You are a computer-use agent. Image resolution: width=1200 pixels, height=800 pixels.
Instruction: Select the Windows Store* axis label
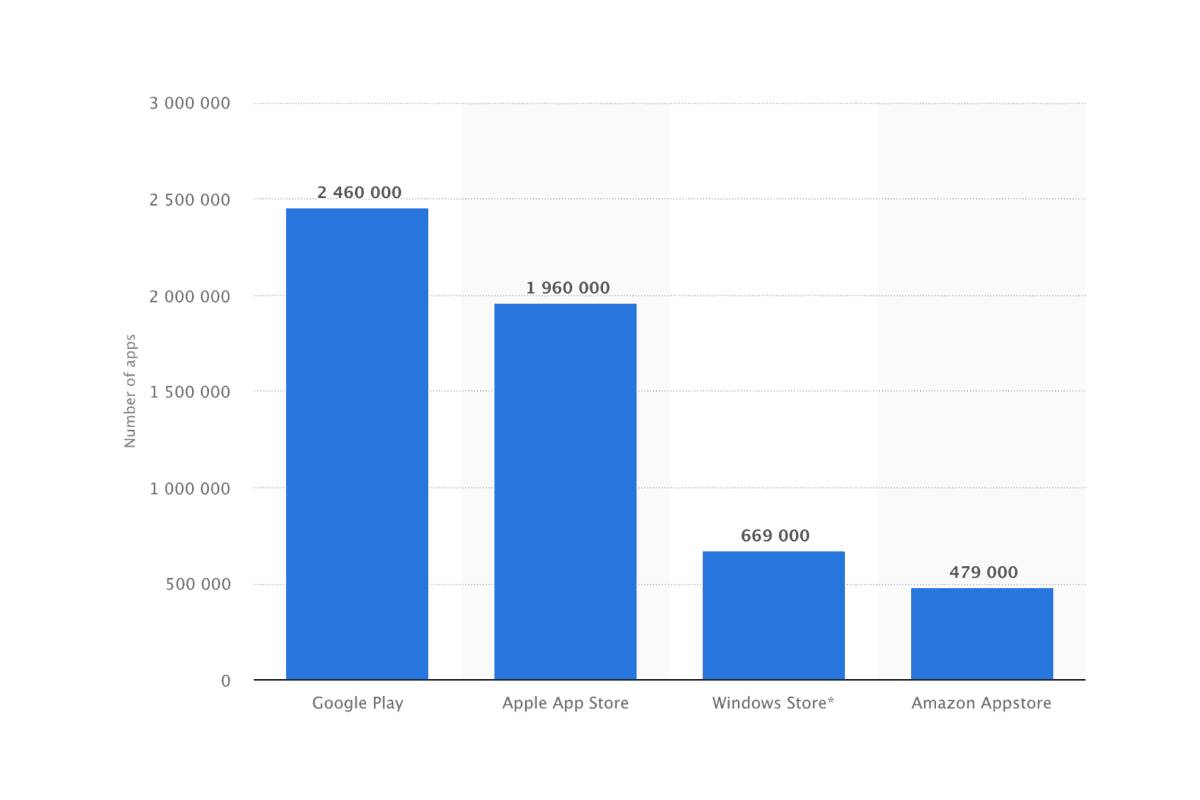pos(773,703)
